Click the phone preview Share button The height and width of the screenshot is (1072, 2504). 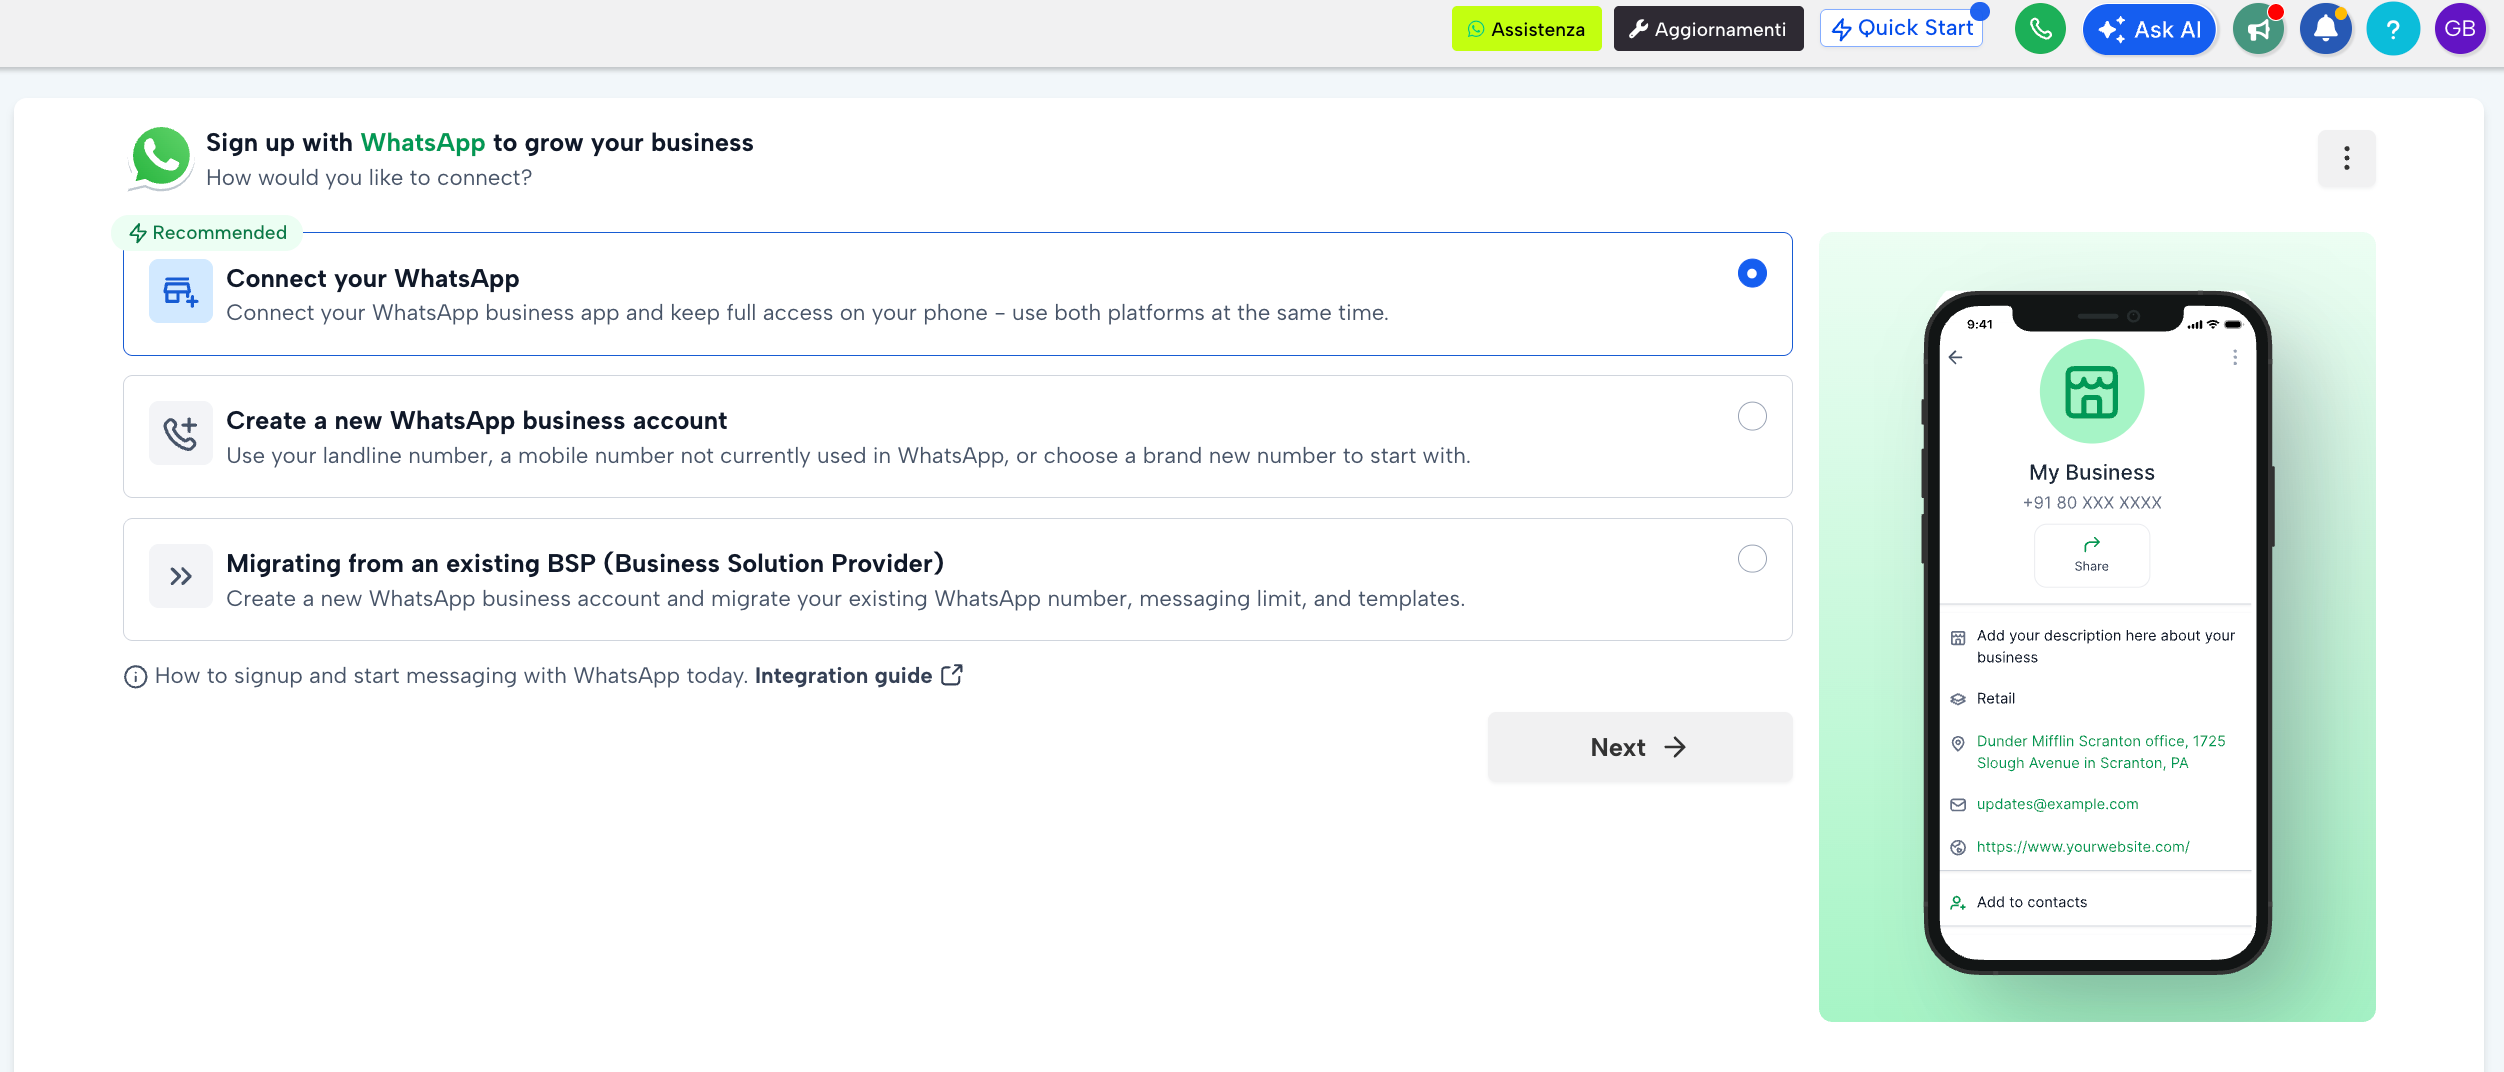click(2091, 555)
